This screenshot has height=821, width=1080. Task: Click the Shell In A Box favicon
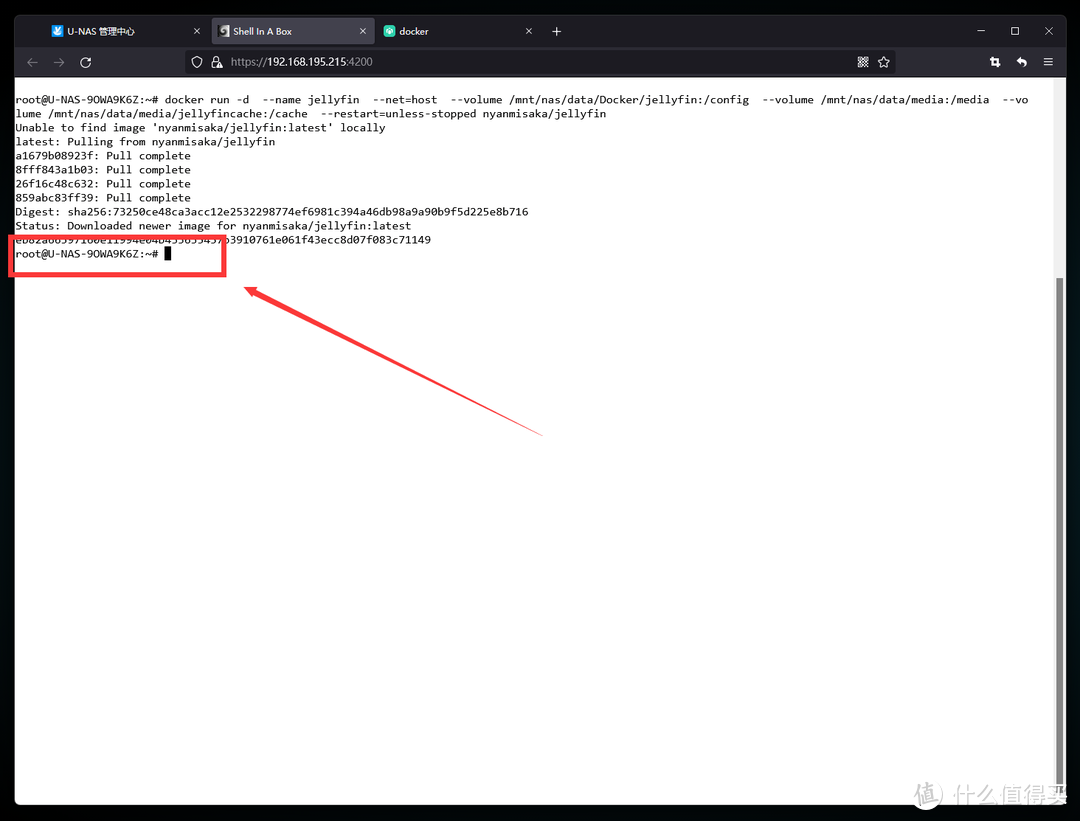pos(224,31)
